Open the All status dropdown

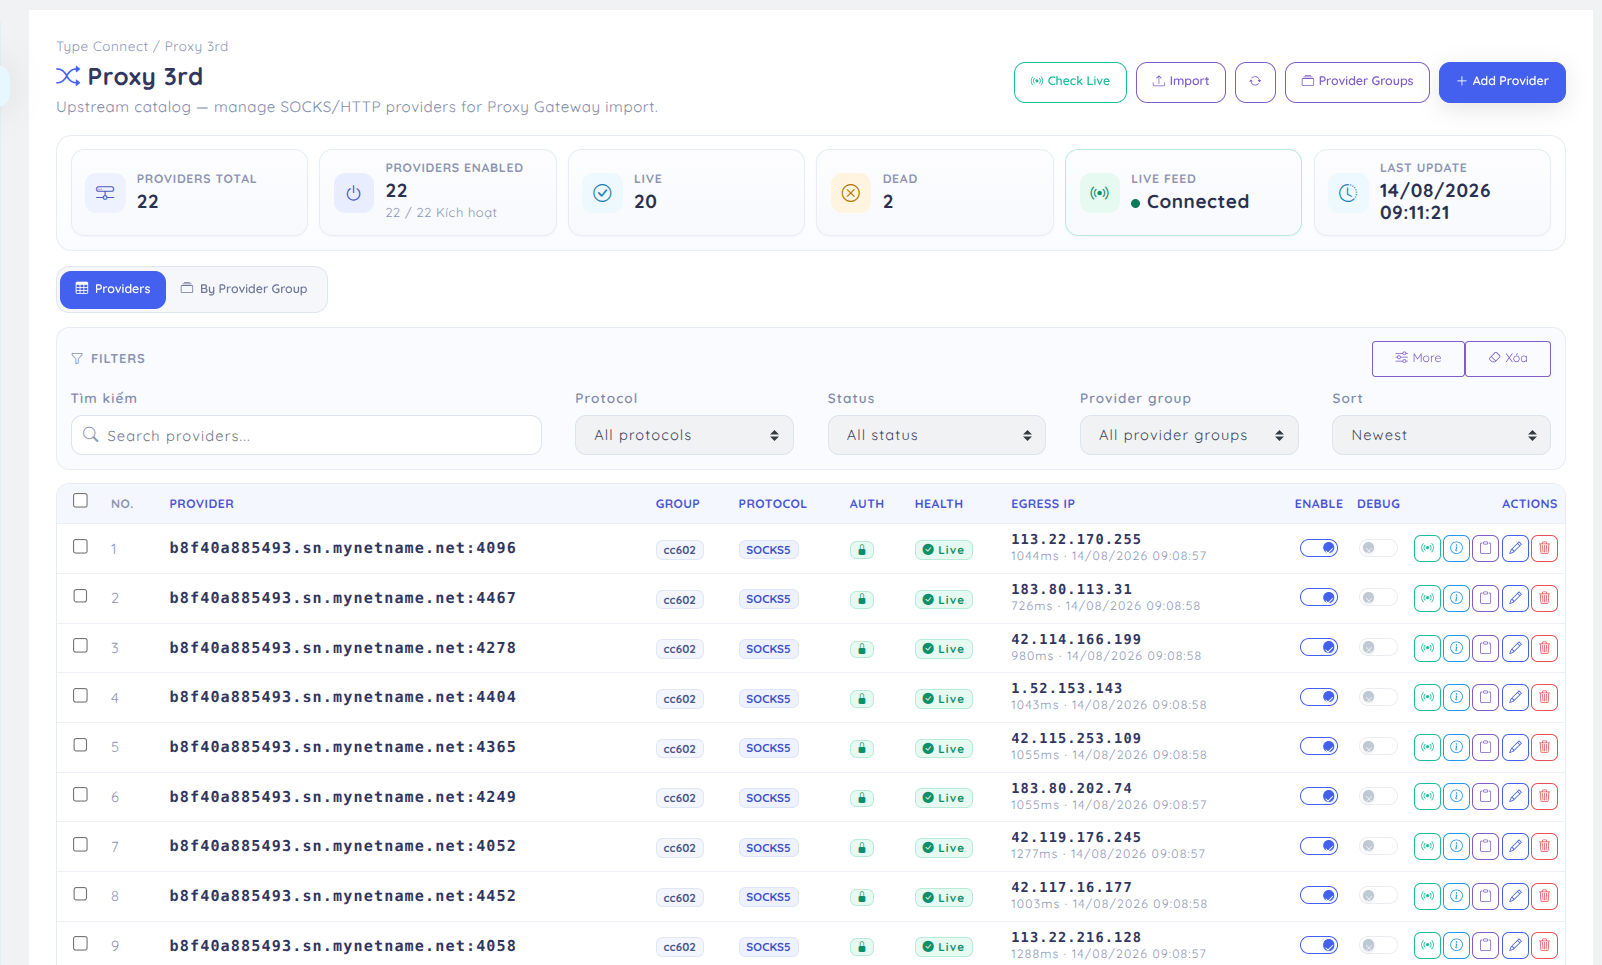(937, 435)
